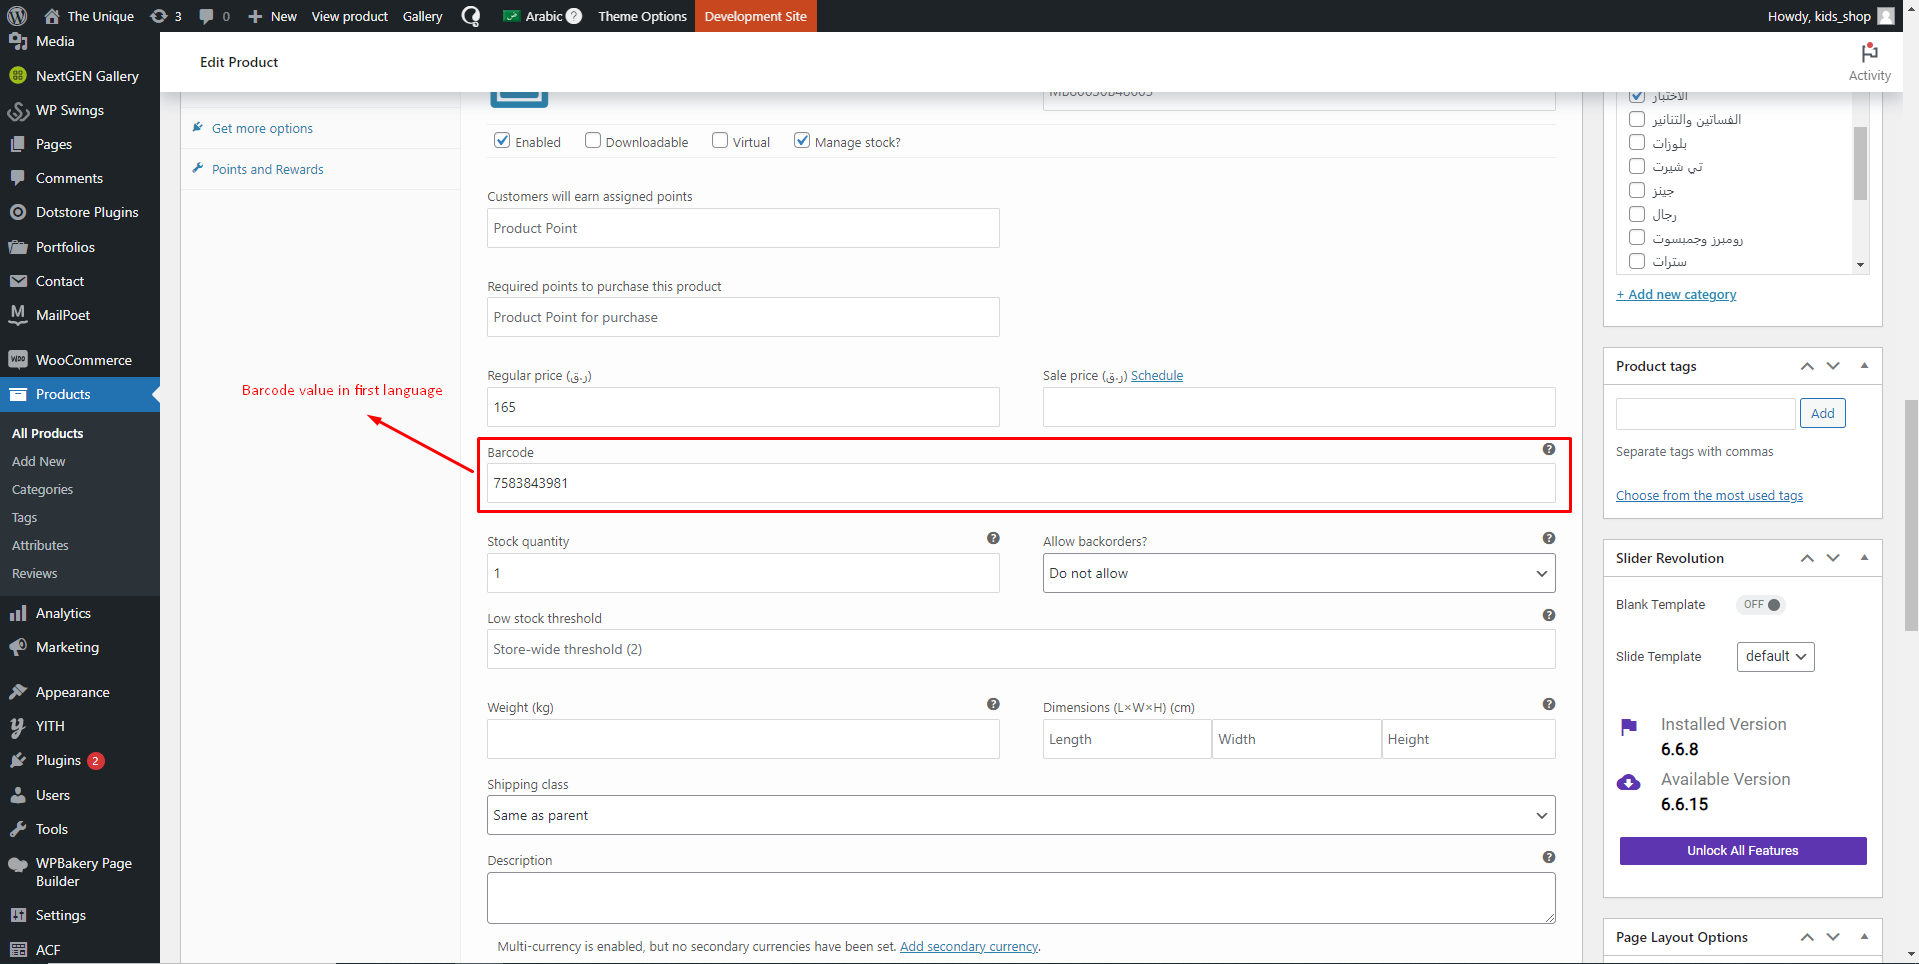Click the Product tags text input
The image size is (1919, 964).
[1705, 413]
